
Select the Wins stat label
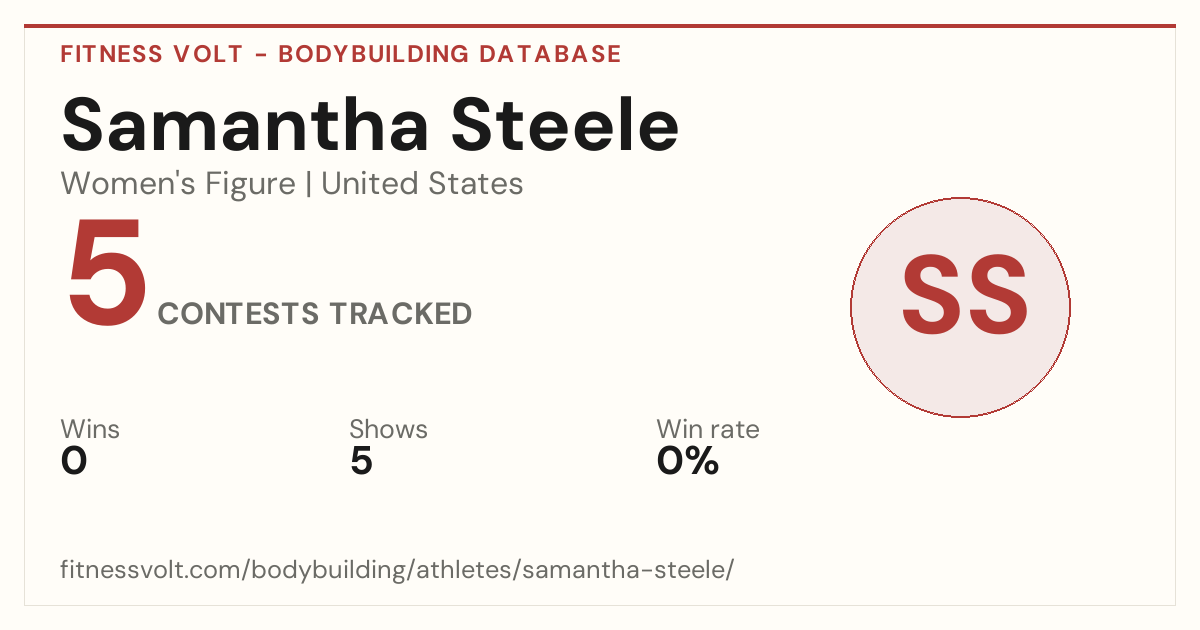(90, 430)
